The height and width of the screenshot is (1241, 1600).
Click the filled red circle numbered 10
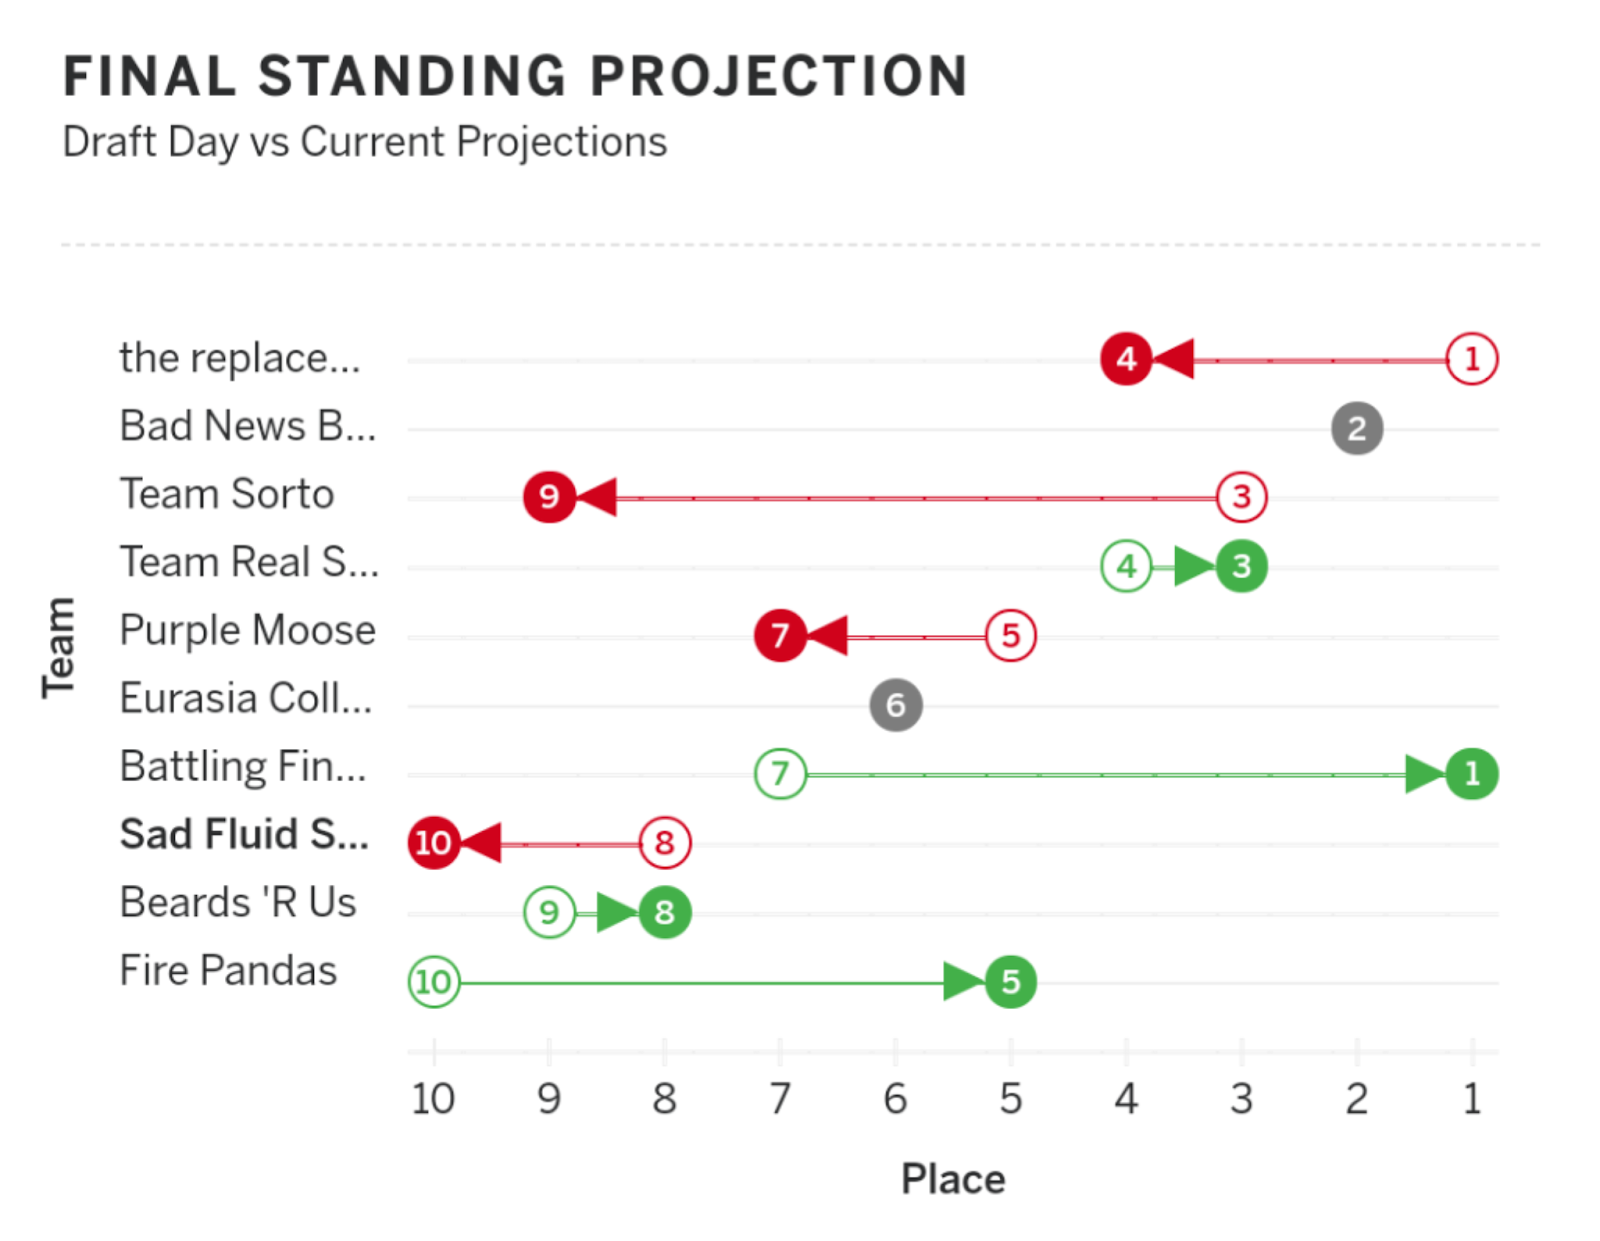[x=433, y=842]
